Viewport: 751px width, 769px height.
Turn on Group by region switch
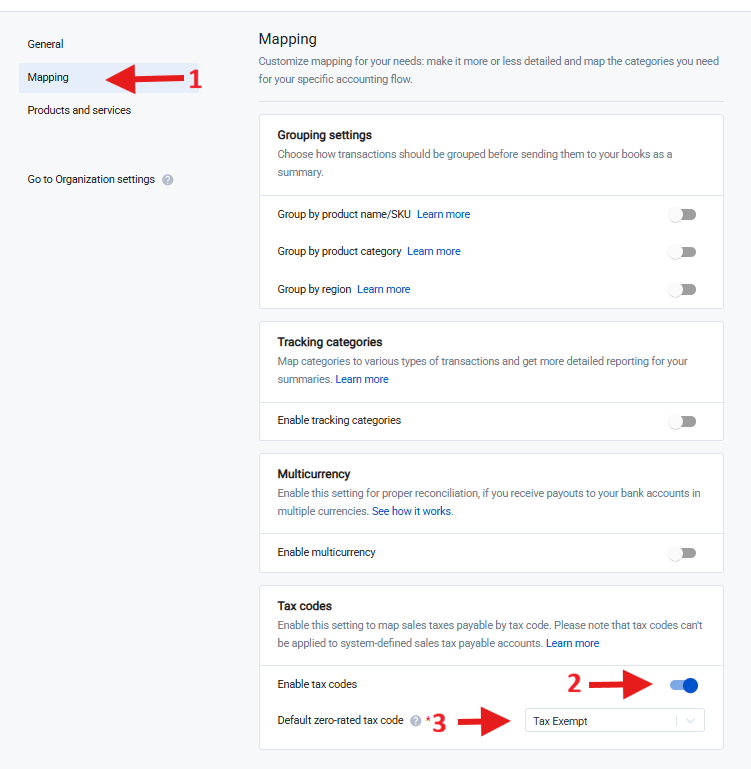coord(682,290)
